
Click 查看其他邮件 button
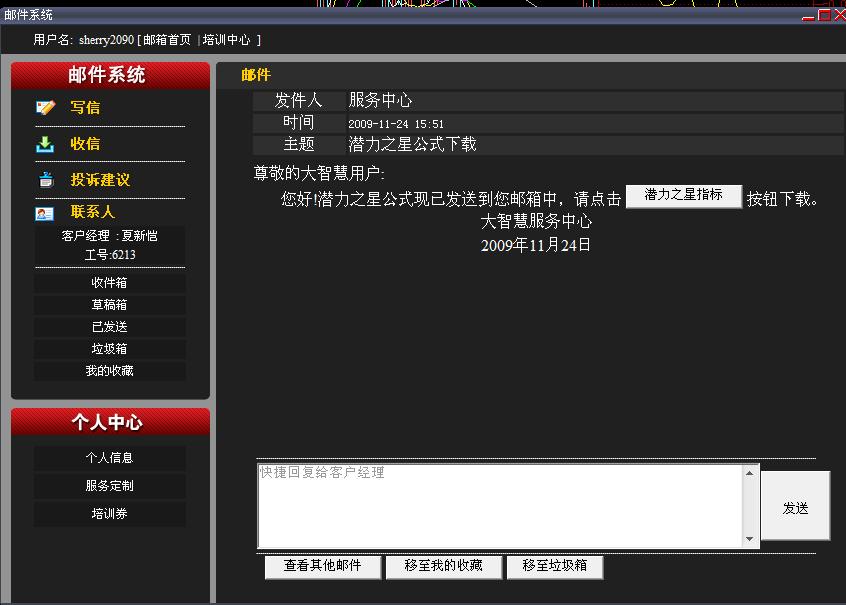tap(323, 566)
